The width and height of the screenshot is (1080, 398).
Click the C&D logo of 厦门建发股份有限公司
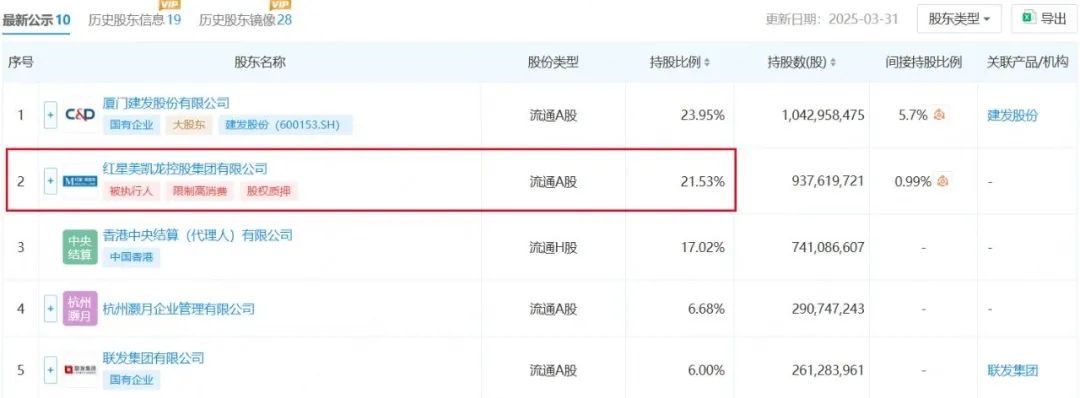point(81,115)
